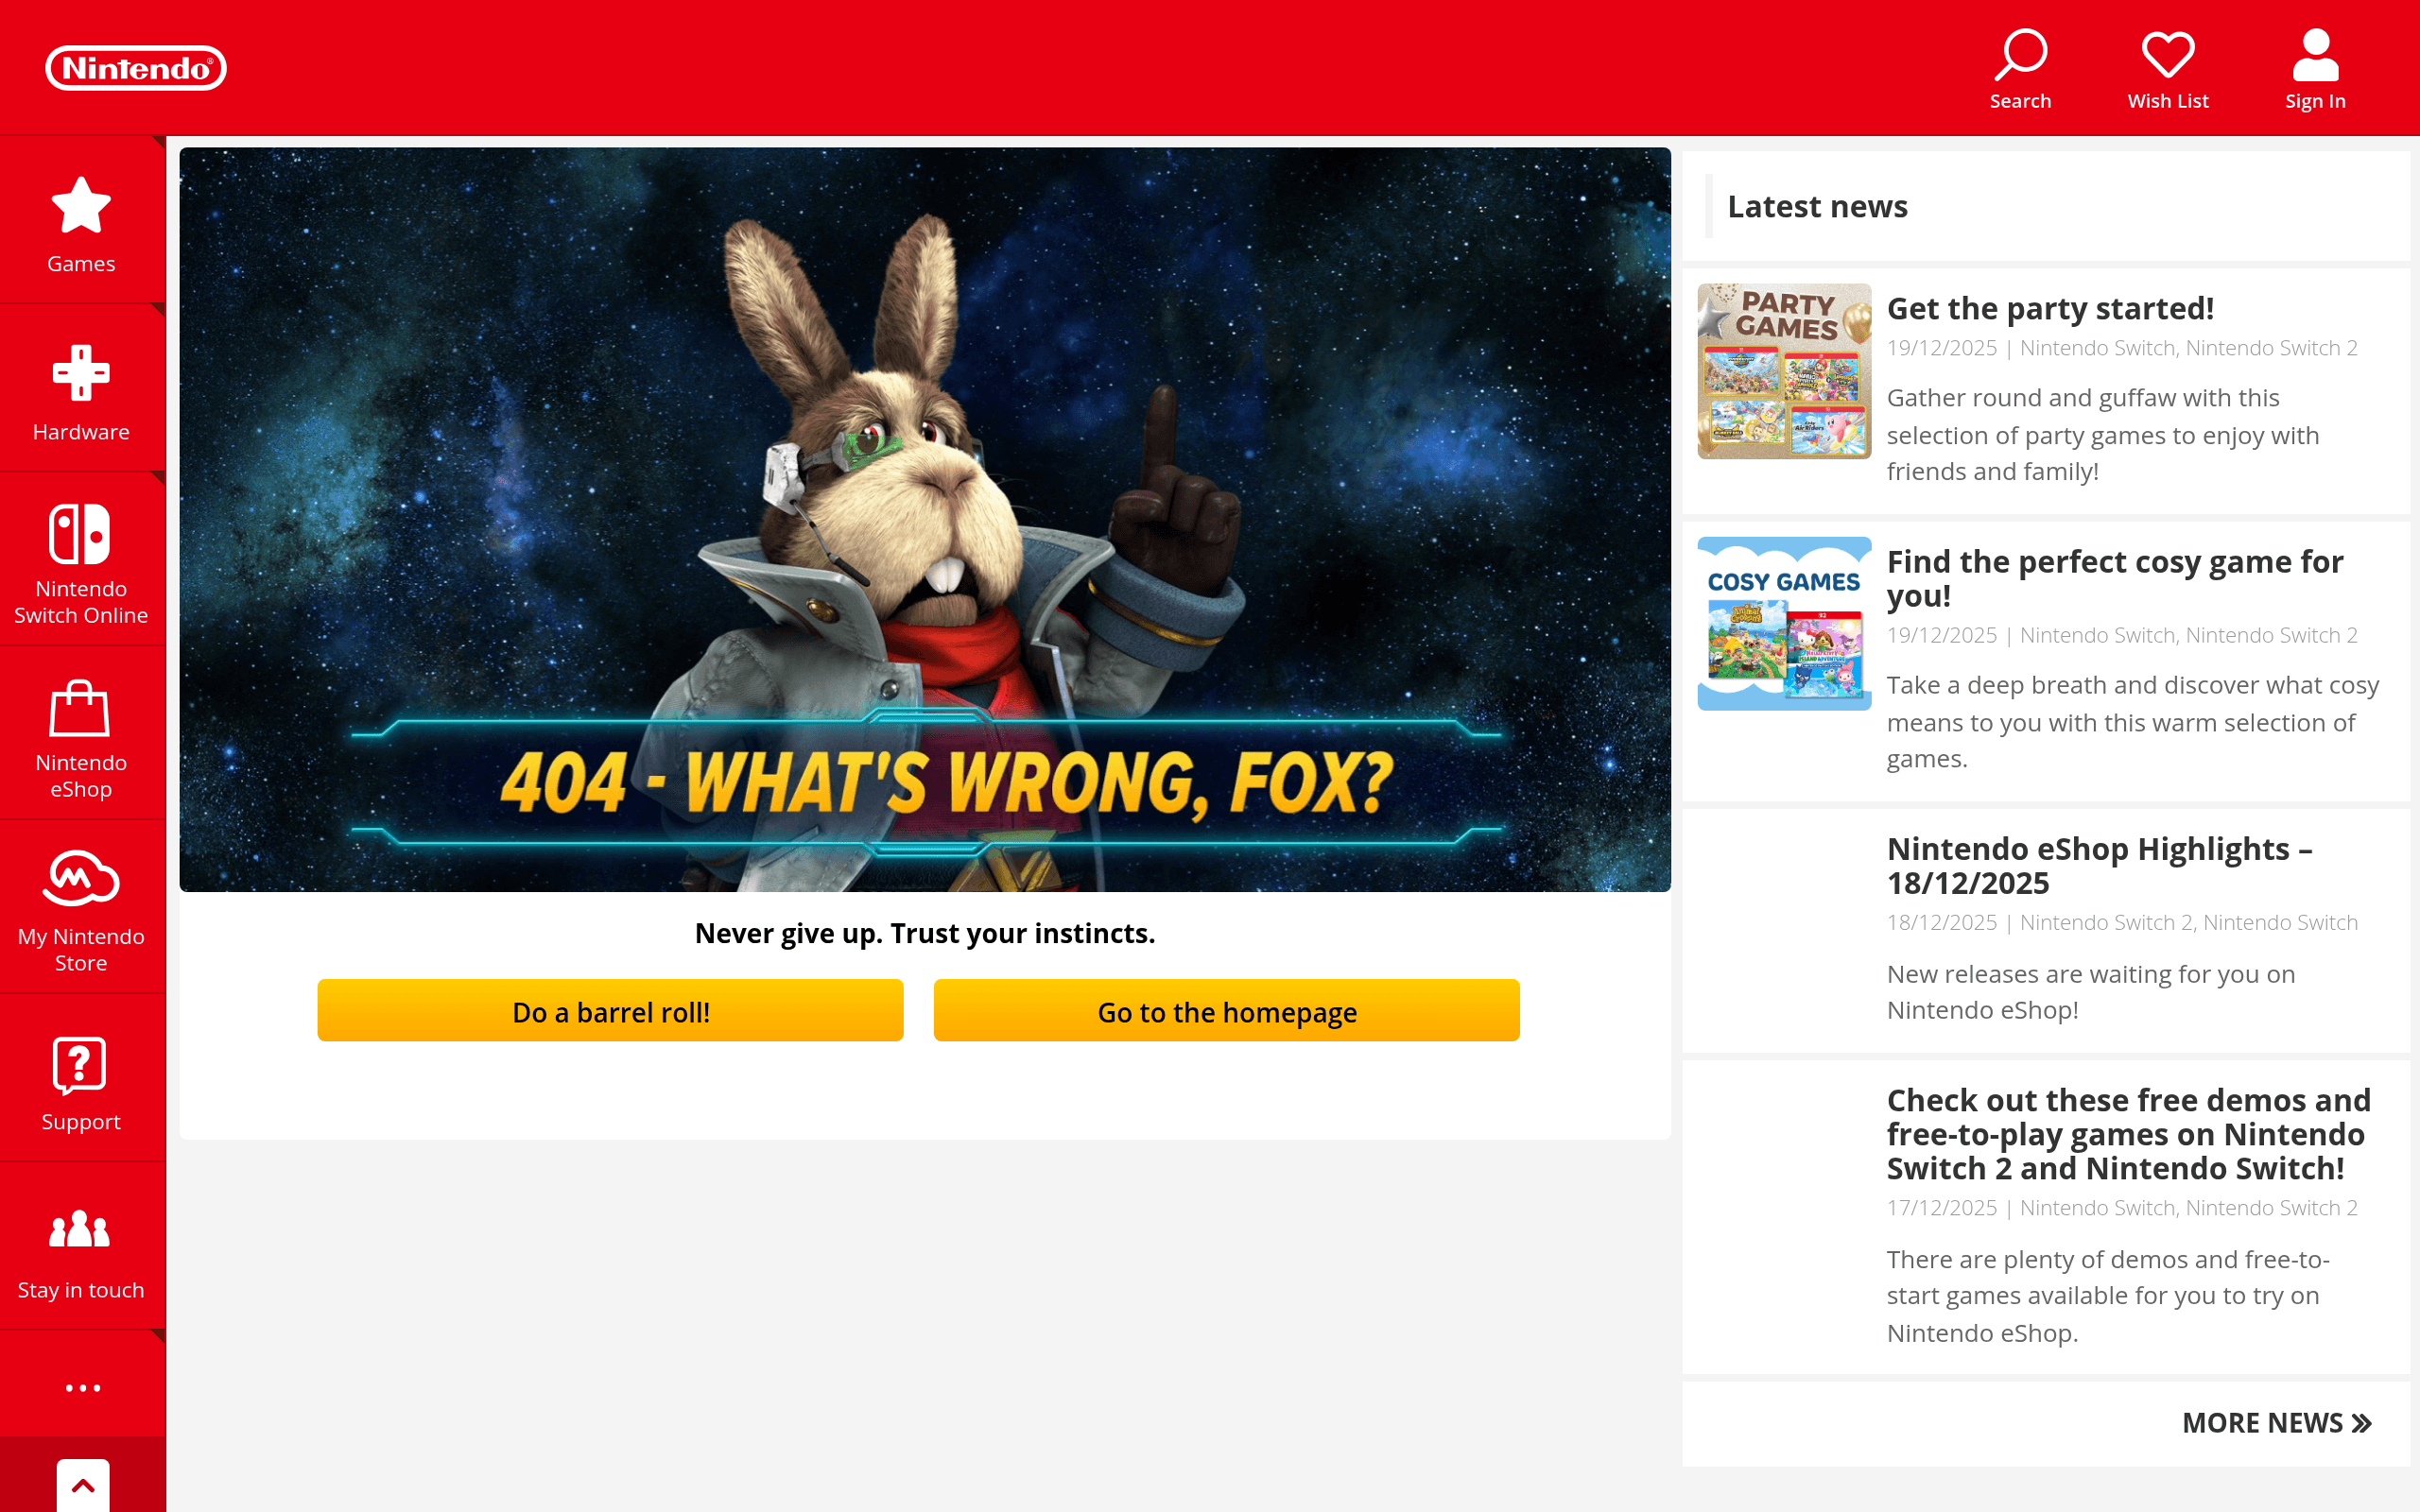Click the Sign In text label

[x=2315, y=101]
